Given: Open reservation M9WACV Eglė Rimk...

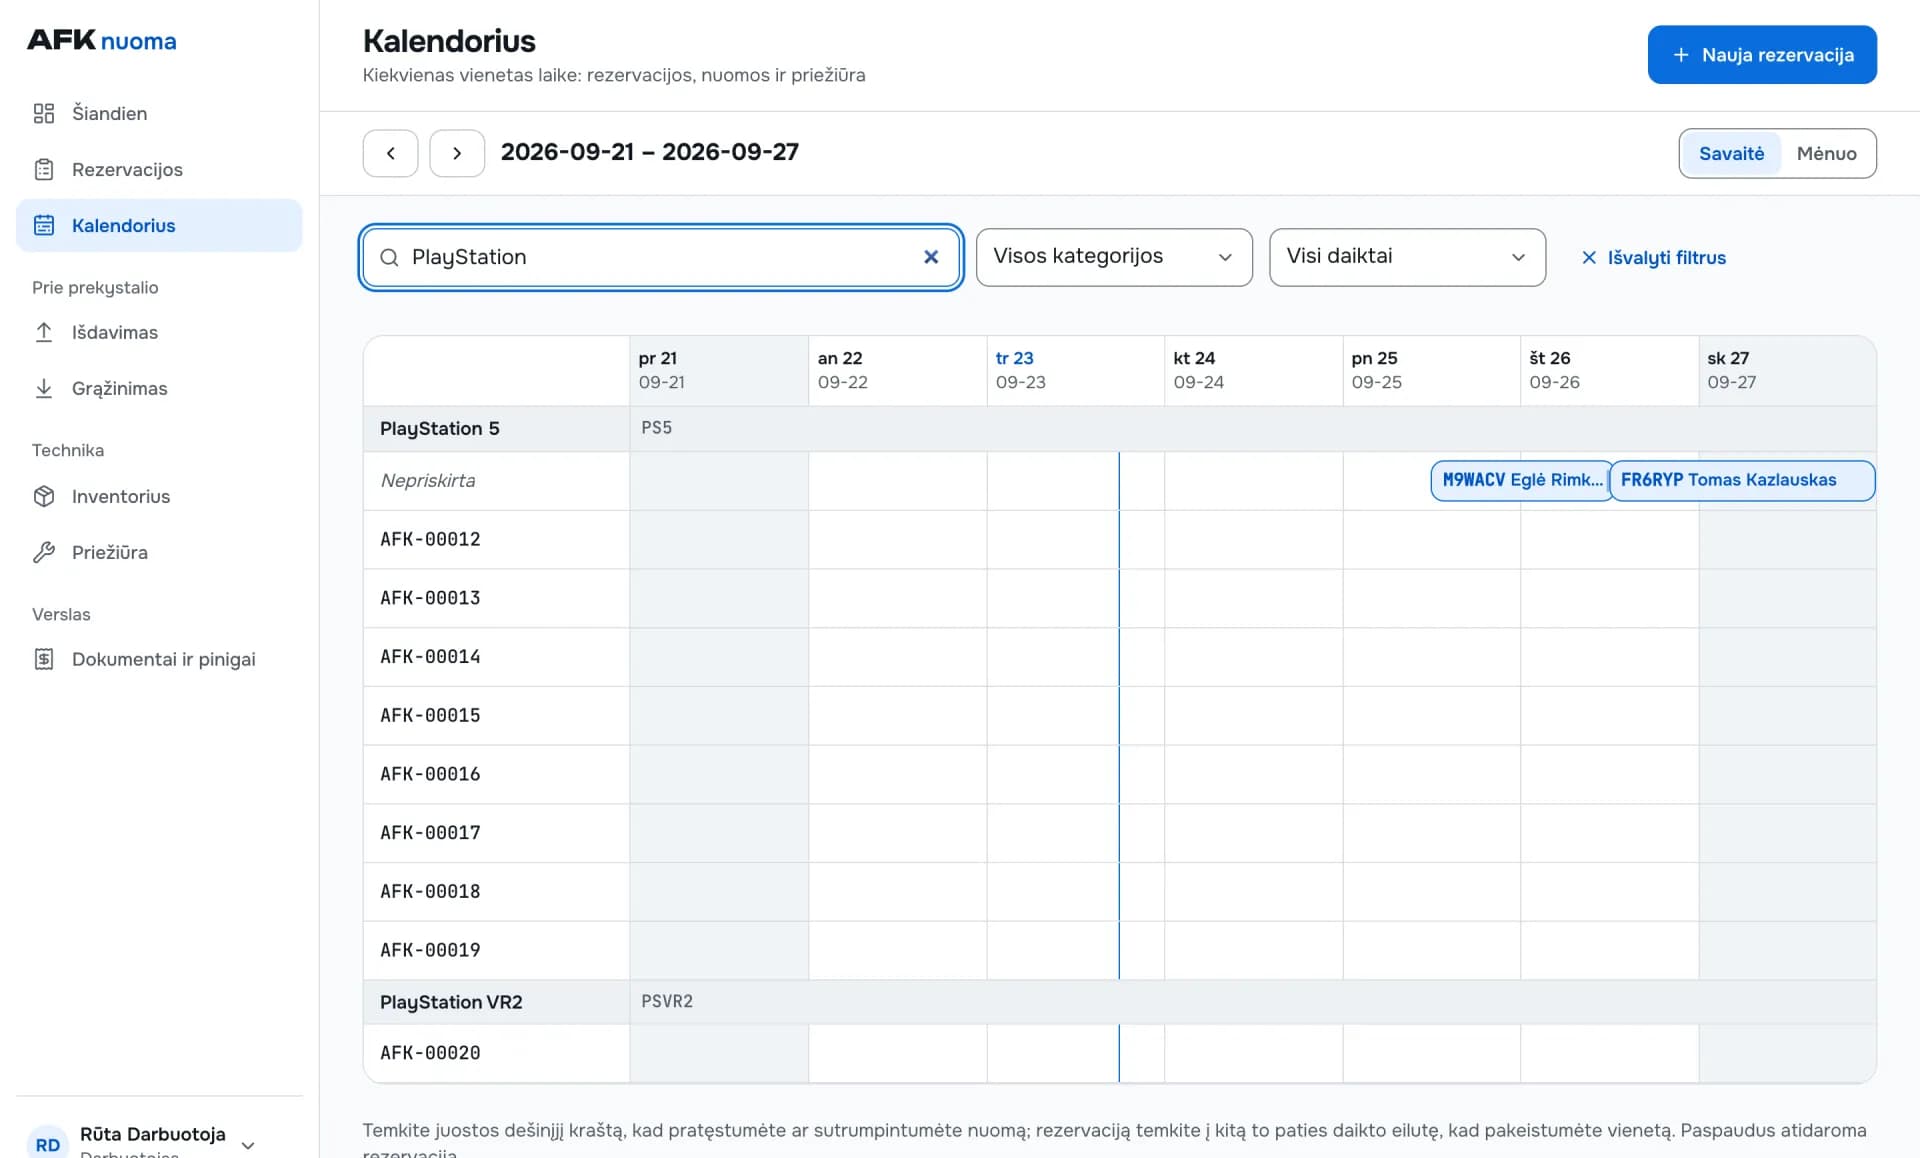Looking at the screenshot, I should click(1521, 480).
